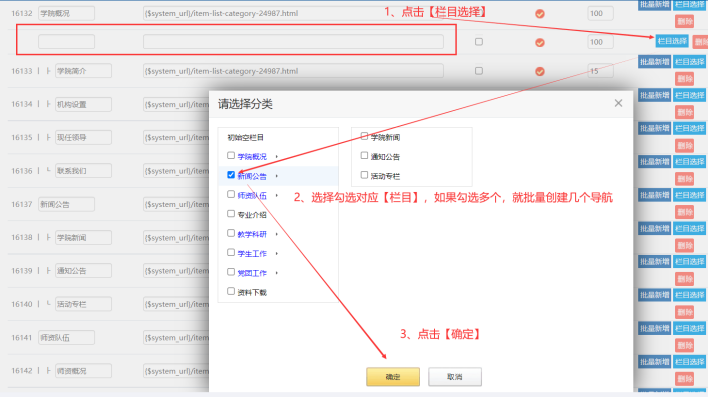Click the empty name input field in red box
This screenshot has width=708, height=398.
[66, 42]
